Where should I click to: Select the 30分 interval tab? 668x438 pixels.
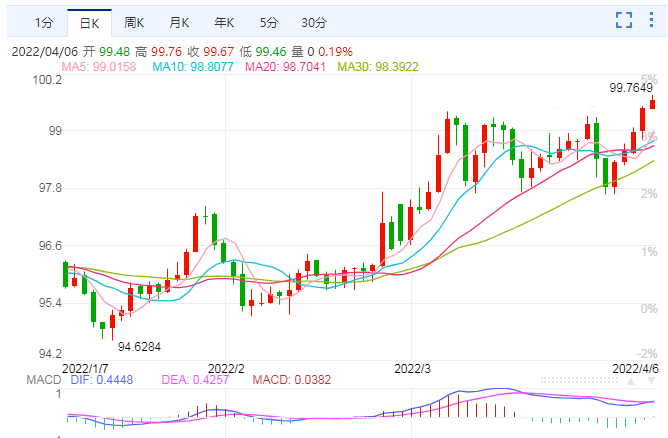tap(314, 23)
